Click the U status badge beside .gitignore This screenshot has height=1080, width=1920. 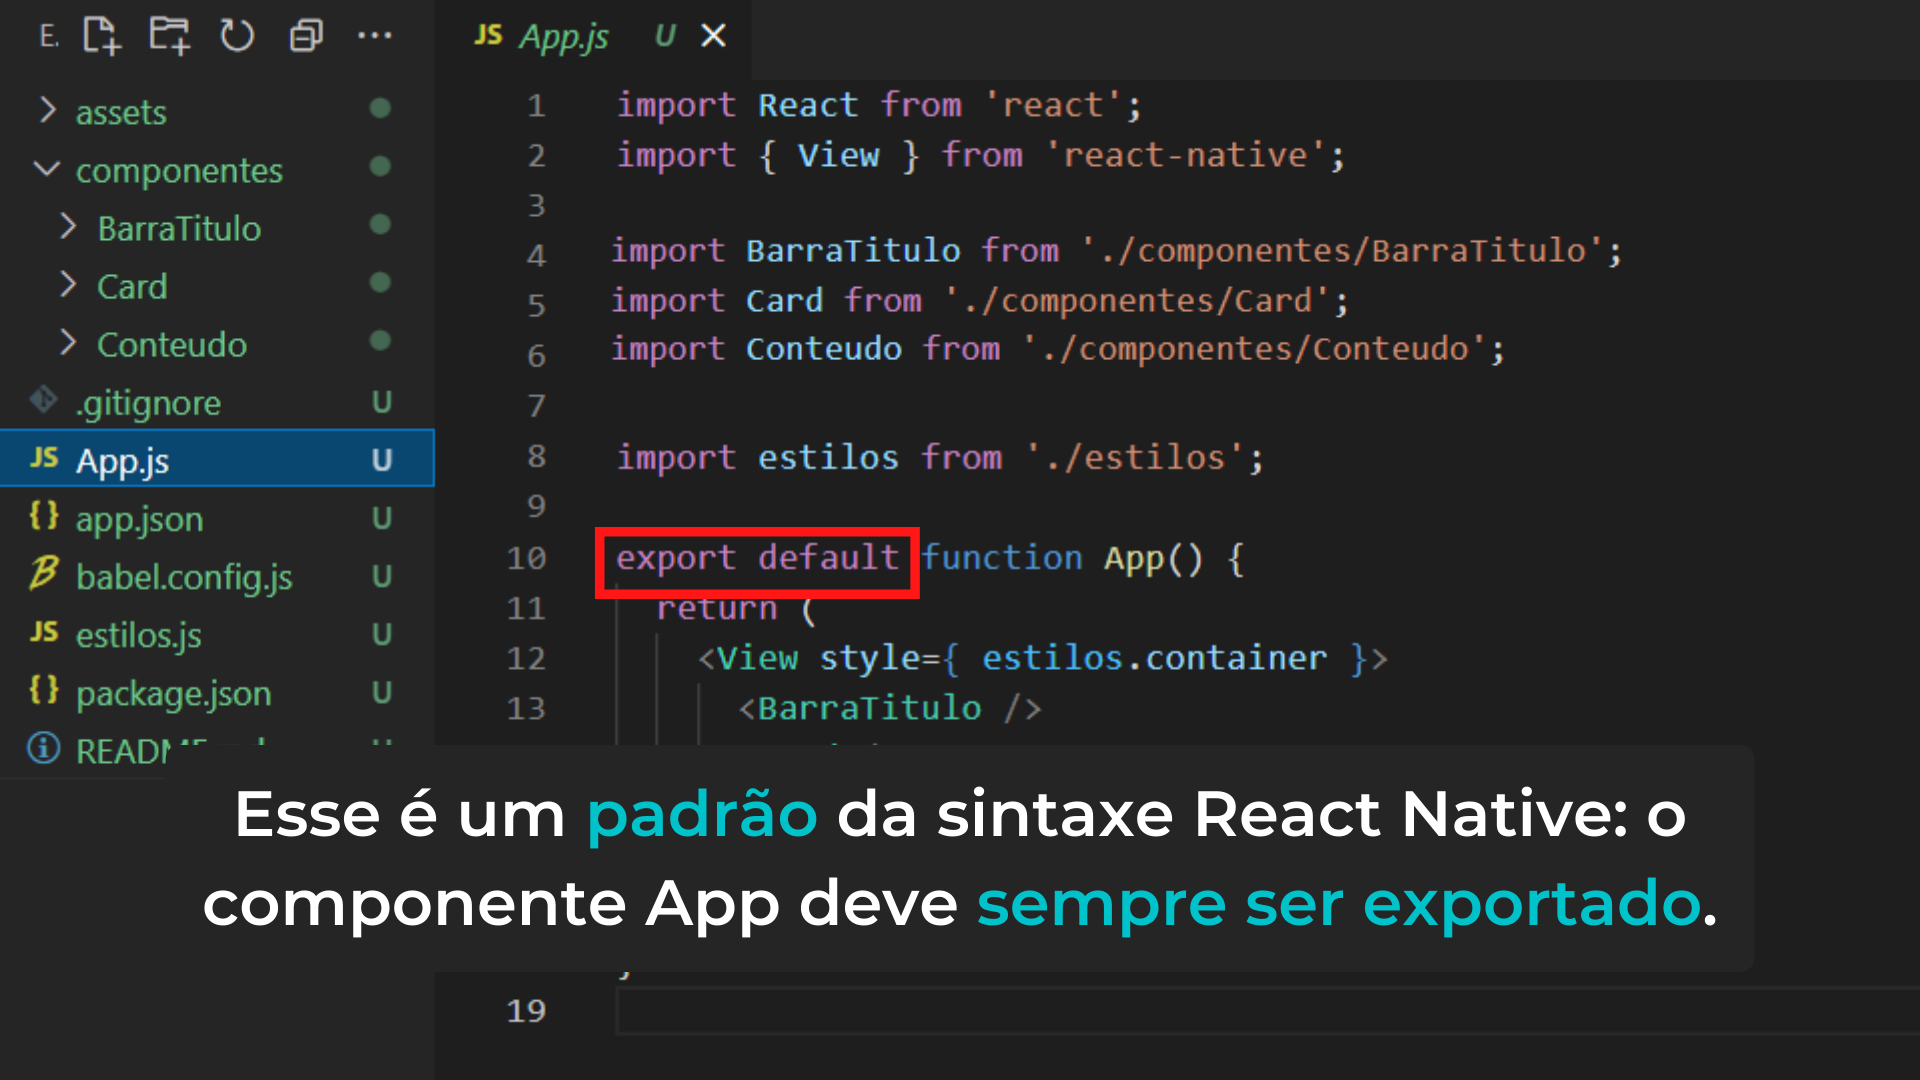(382, 402)
